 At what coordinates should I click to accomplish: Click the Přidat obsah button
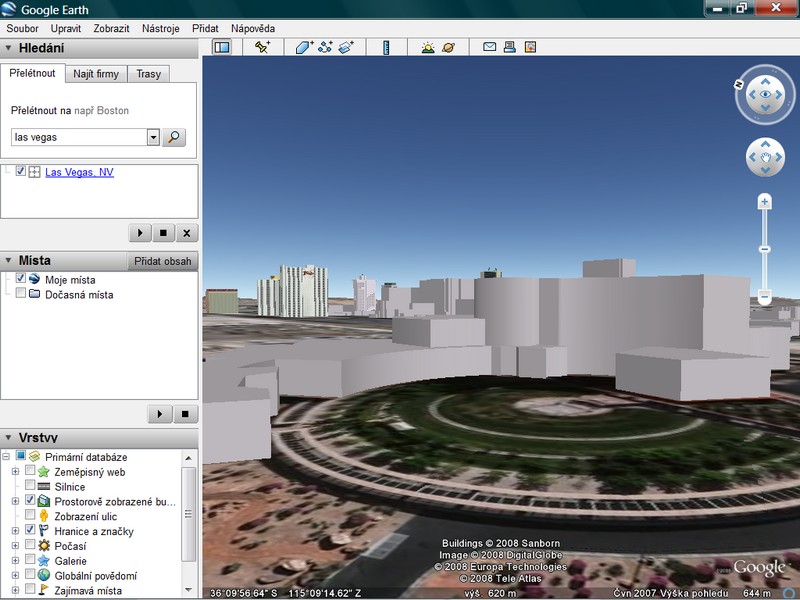click(x=162, y=261)
